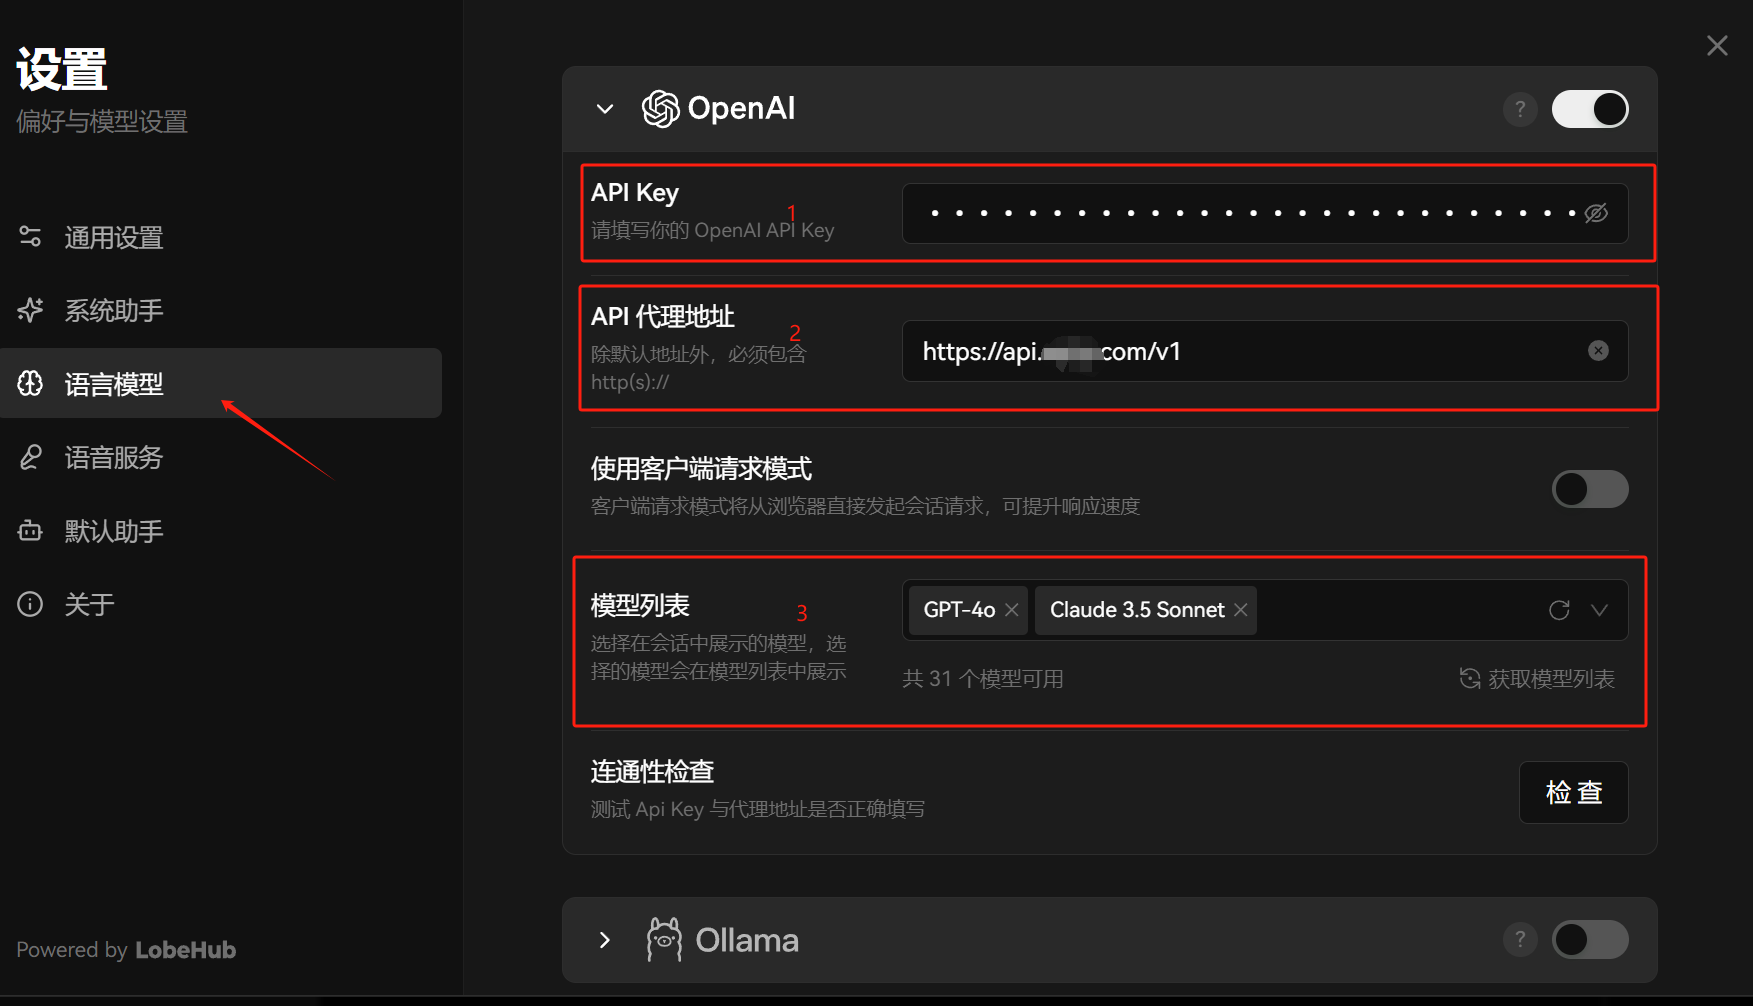Click the 检查 connectivity button
1753x1006 pixels.
pyautogui.click(x=1574, y=792)
